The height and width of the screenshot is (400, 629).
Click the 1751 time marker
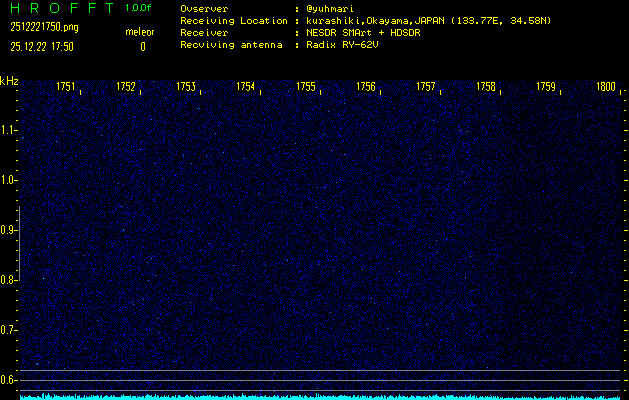coord(66,87)
